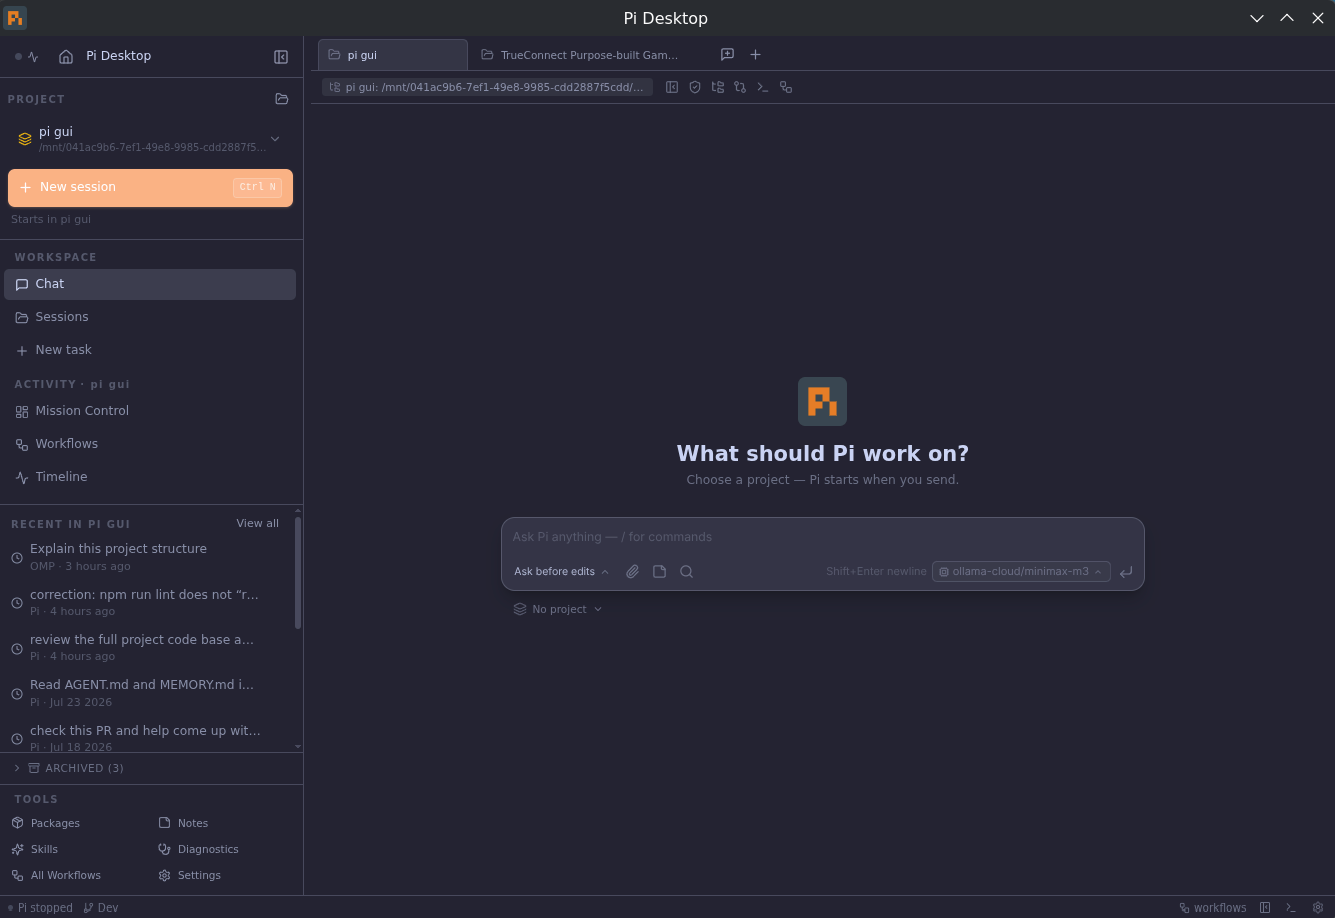Open the home icon in sidebar header
Viewport: 1335px width, 918px height.
coord(66,57)
